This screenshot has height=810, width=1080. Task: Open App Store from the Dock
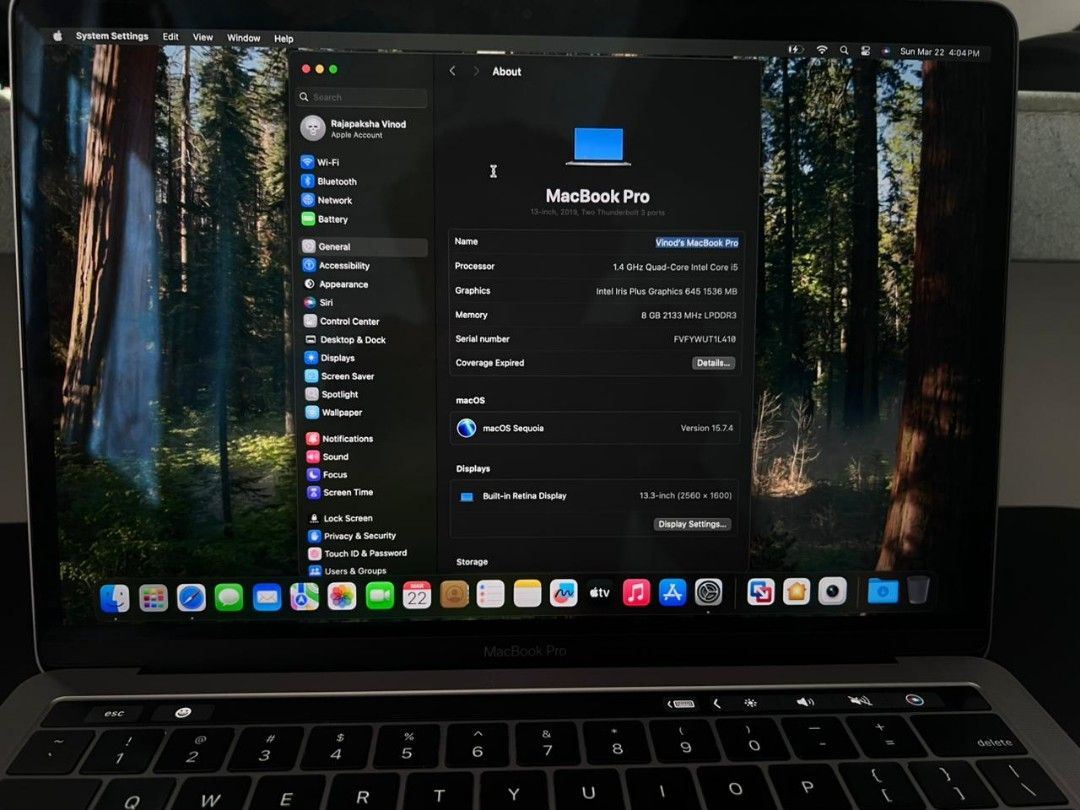click(672, 592)
